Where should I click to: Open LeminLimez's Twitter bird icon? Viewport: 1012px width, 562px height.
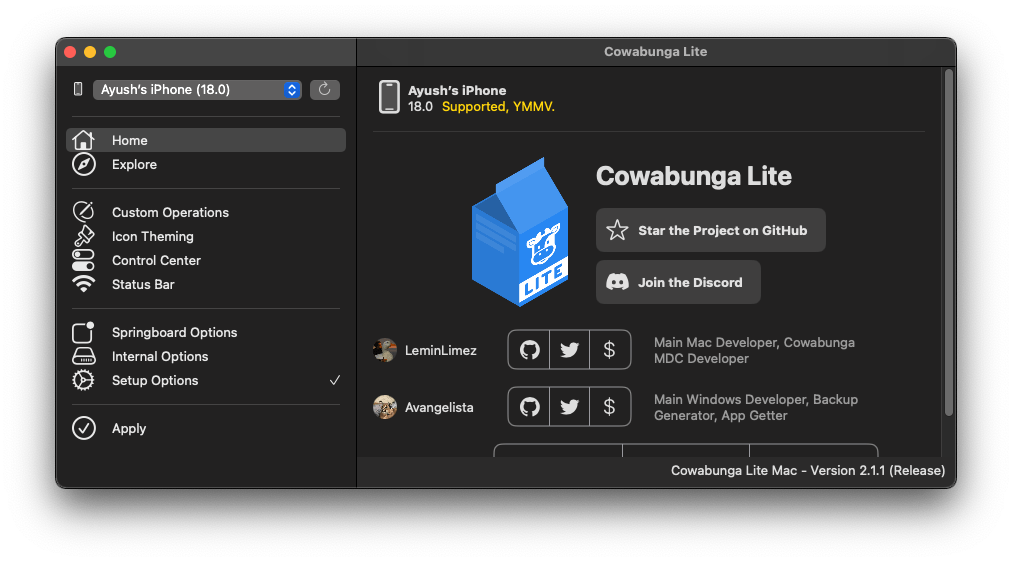click(569, 350)
